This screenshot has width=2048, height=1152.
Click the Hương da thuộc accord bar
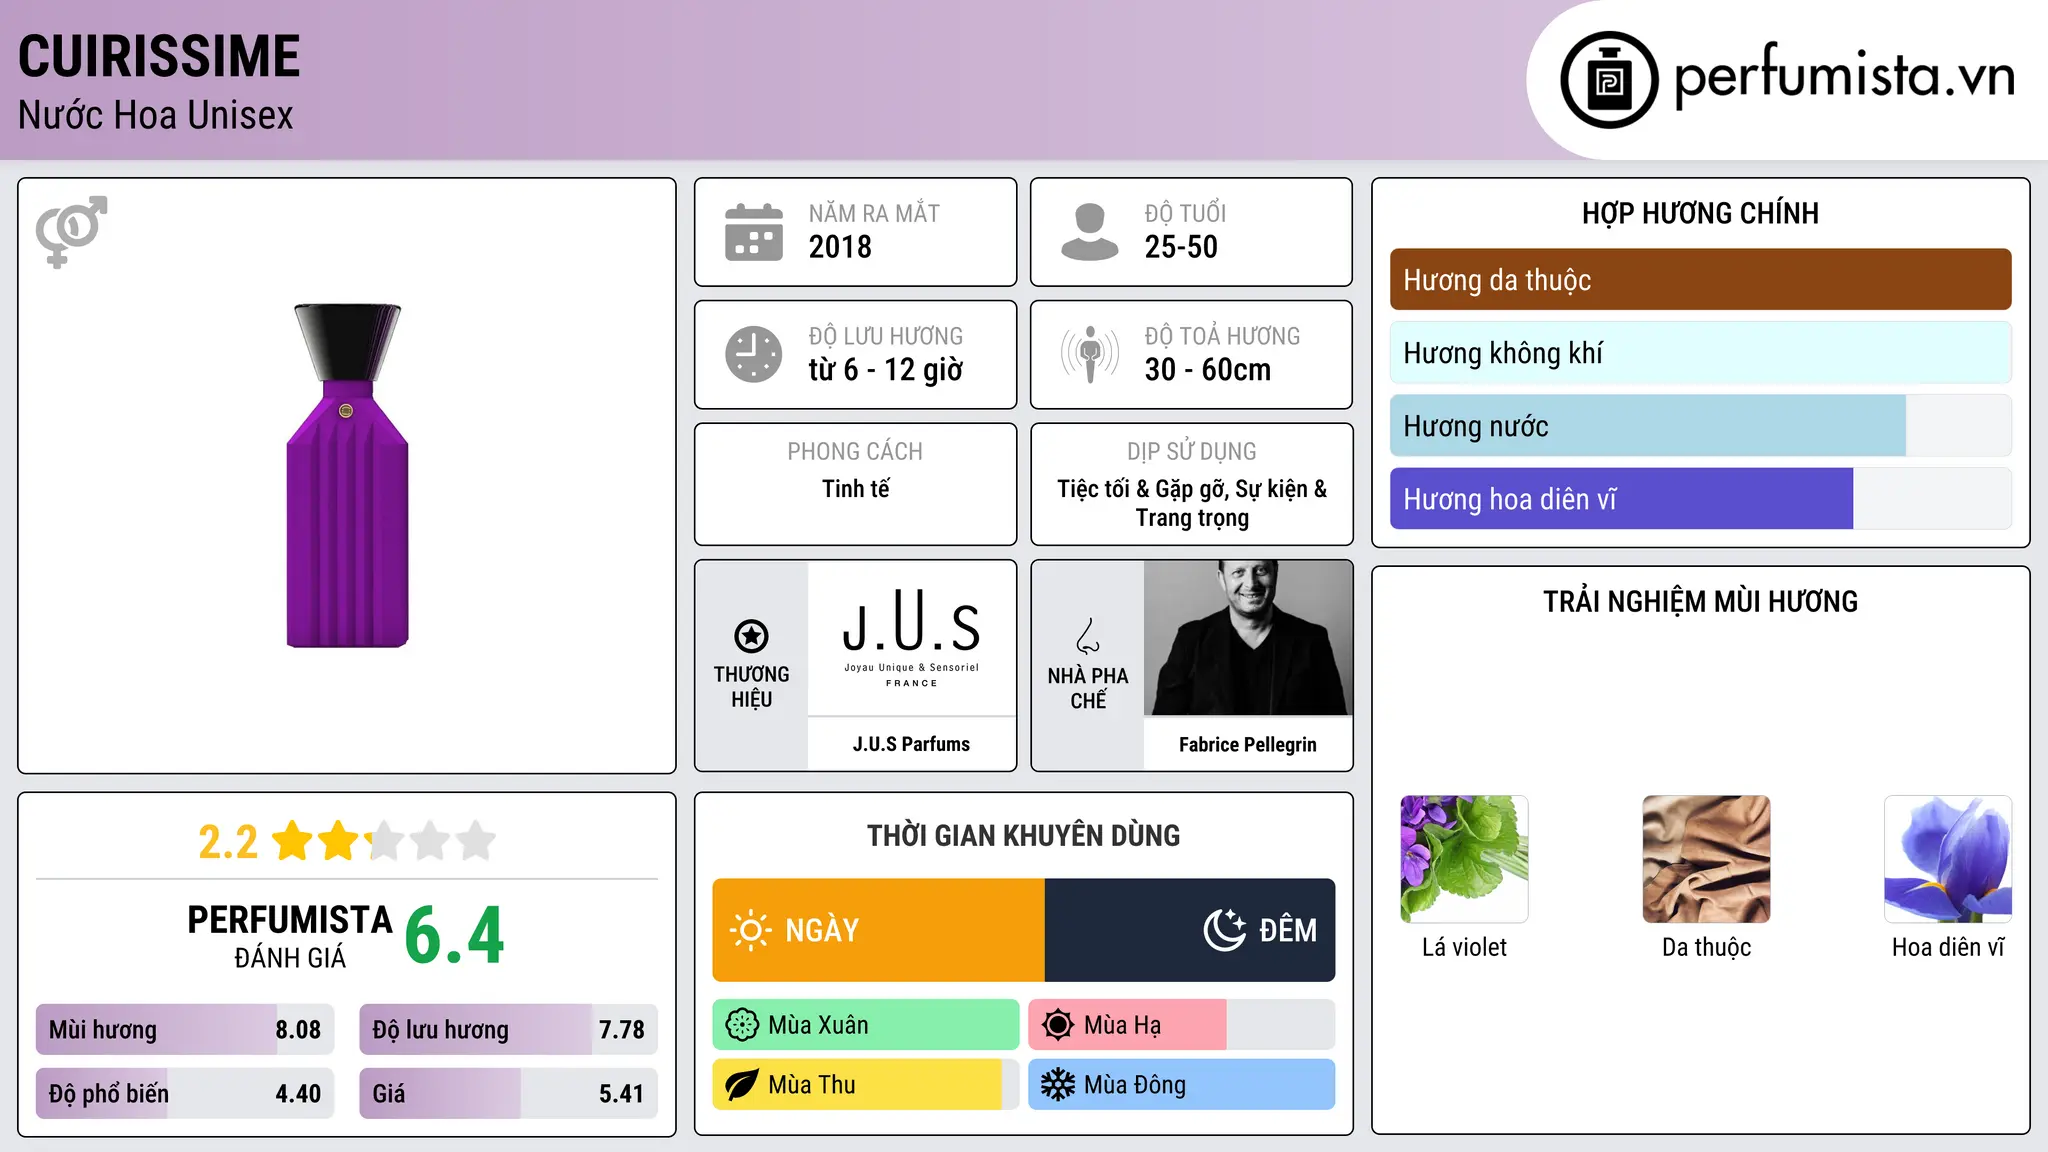1700,280
